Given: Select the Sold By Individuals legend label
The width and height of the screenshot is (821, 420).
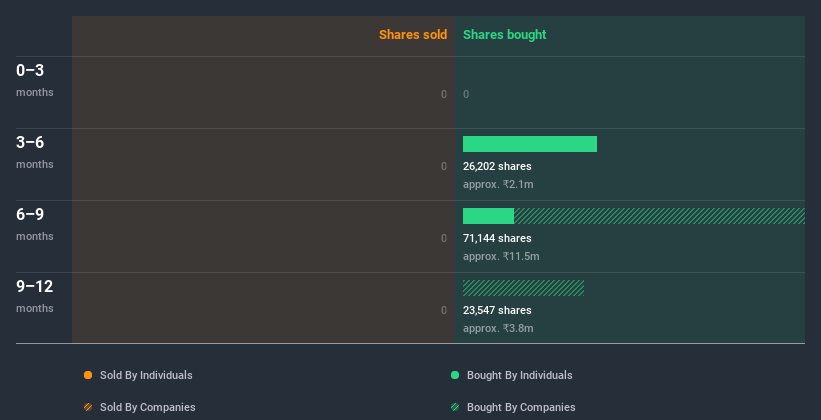Looking at the screenshot, I should tap(146, 375).
